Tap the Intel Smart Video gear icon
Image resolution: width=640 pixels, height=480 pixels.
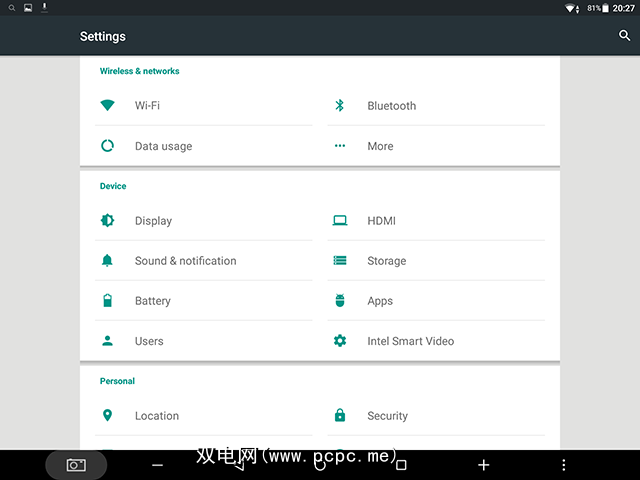[x=340, y=341]
